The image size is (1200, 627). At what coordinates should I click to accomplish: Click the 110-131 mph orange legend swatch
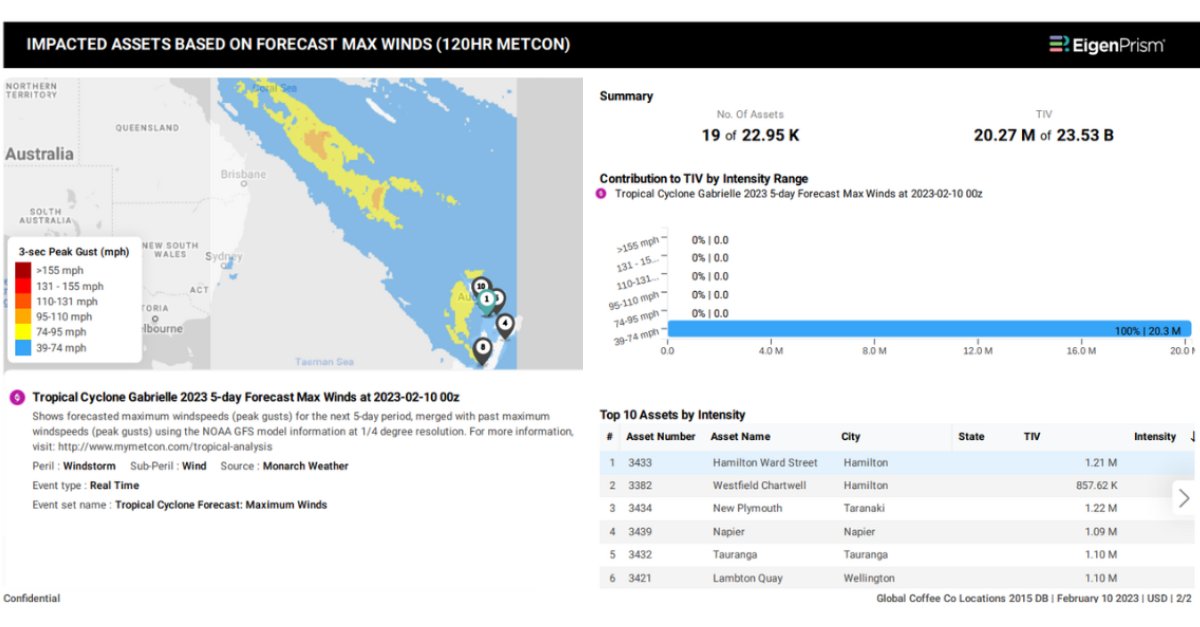[23, 301]
